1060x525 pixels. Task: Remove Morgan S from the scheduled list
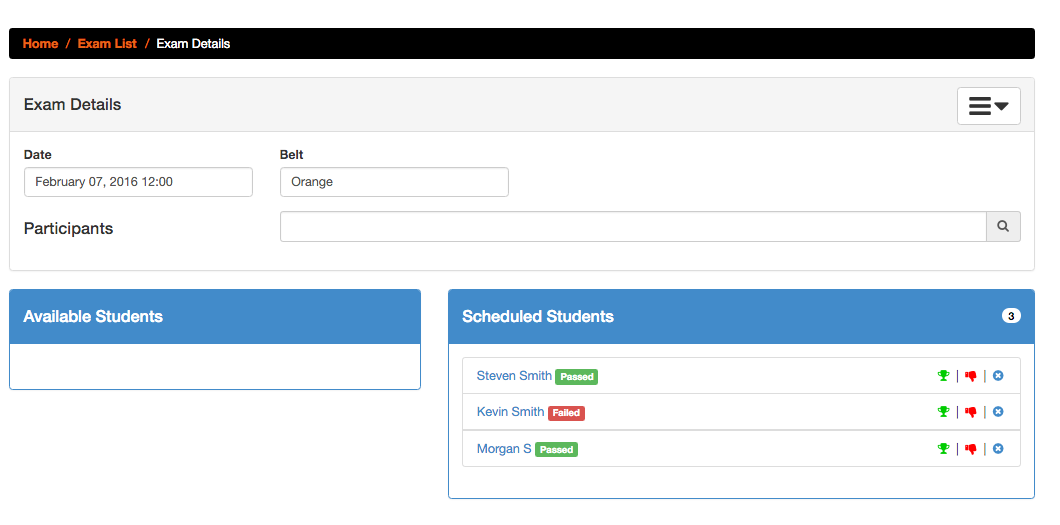point(998,448)
